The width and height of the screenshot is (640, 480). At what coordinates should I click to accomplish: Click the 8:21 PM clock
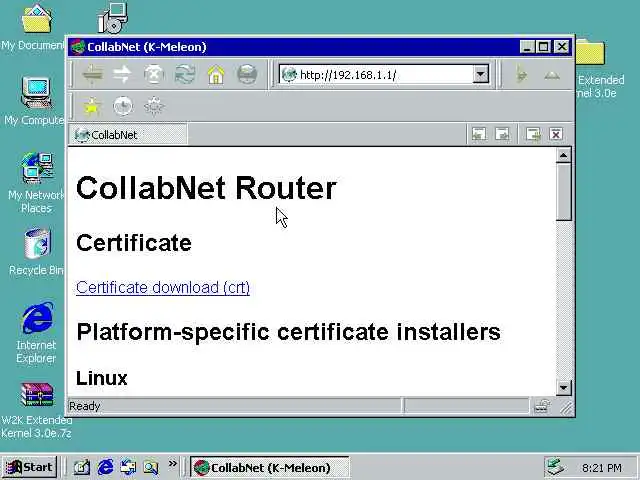[602, 468]
